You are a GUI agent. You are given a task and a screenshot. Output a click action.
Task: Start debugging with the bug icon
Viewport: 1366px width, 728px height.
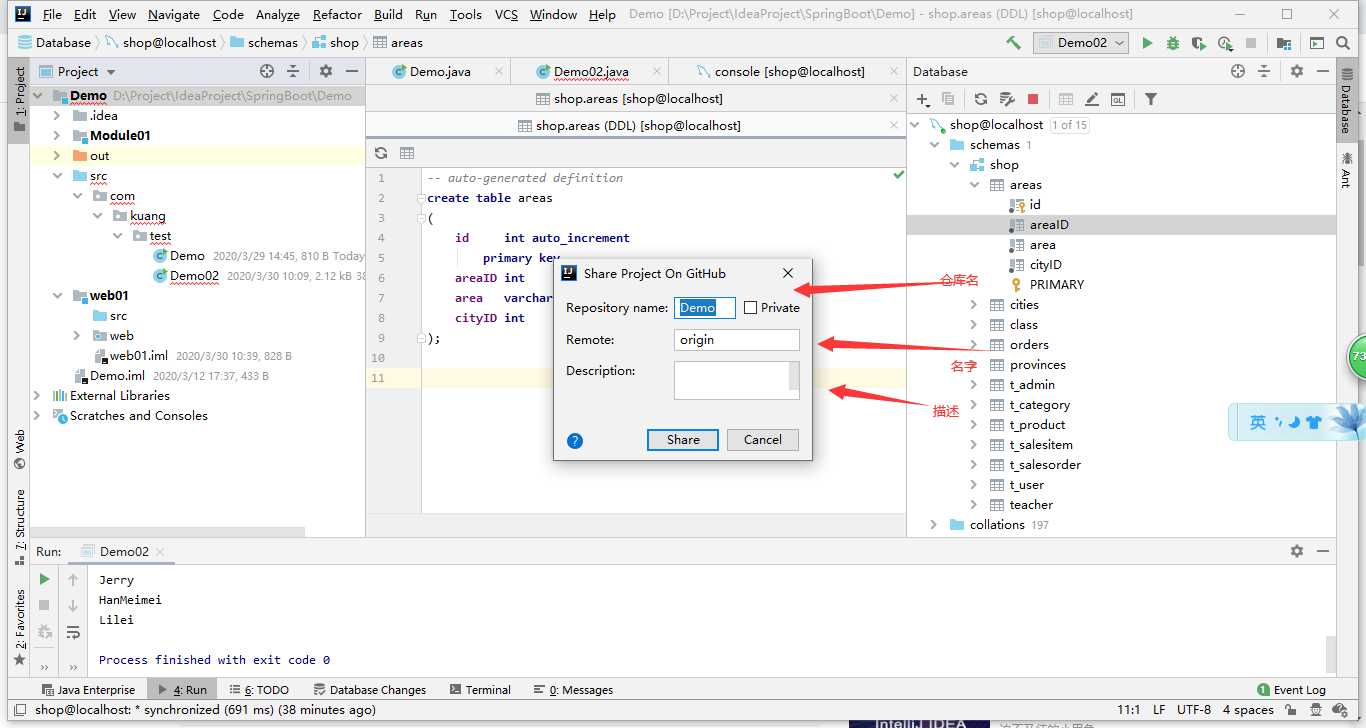point(1173,43)
